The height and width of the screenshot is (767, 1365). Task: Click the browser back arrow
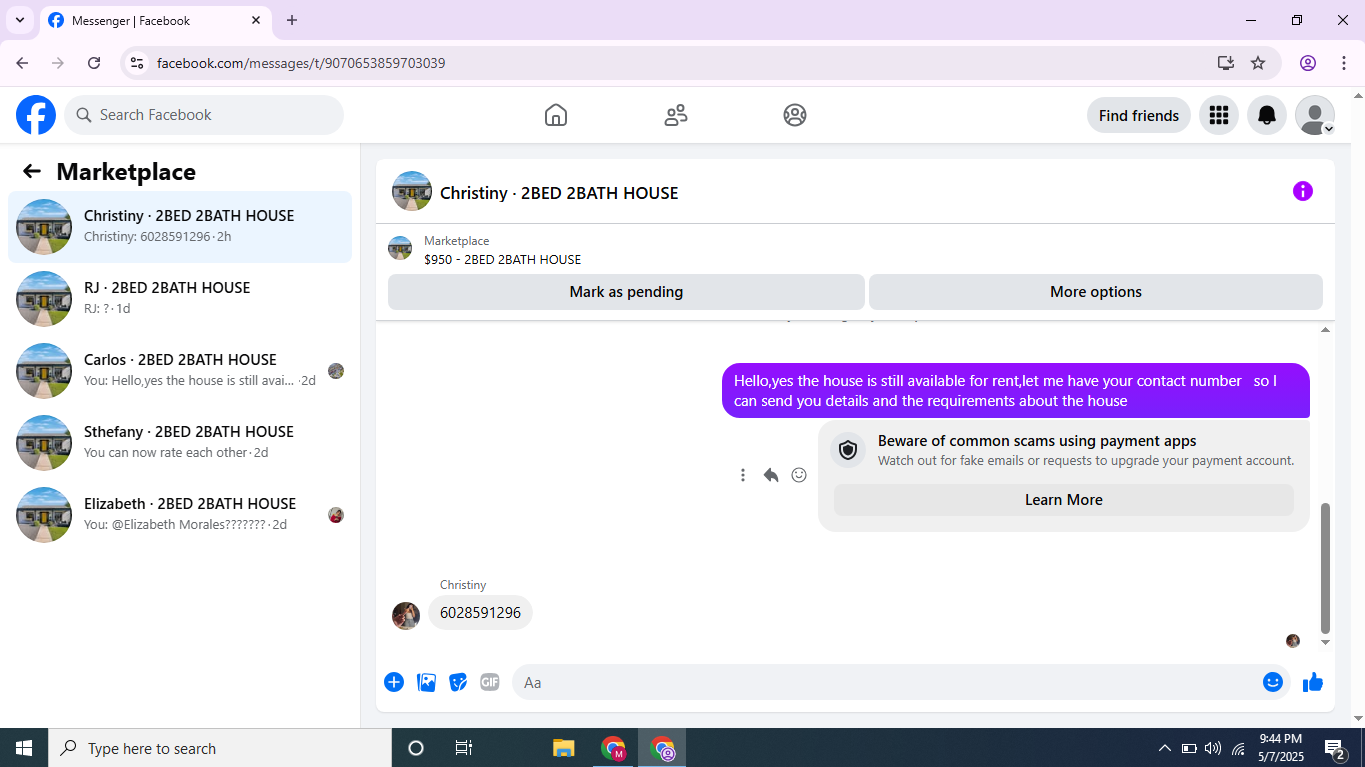click(22, 63)
